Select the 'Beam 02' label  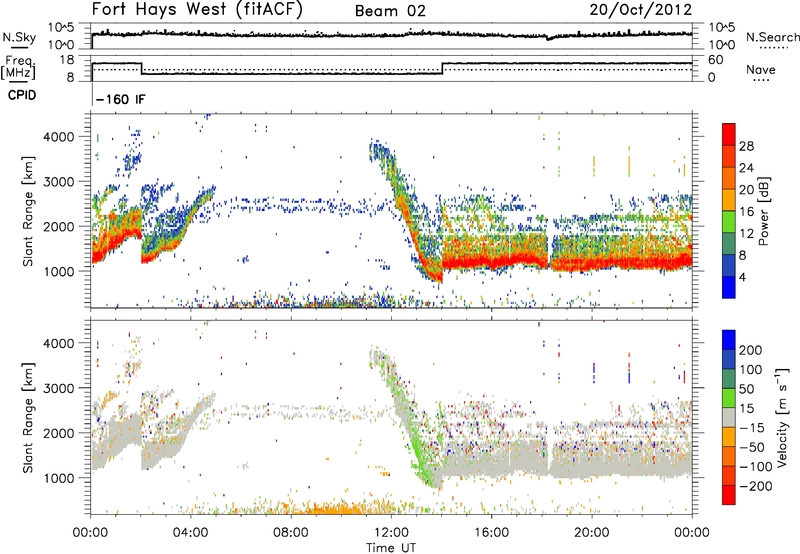[x=390, y=11]
